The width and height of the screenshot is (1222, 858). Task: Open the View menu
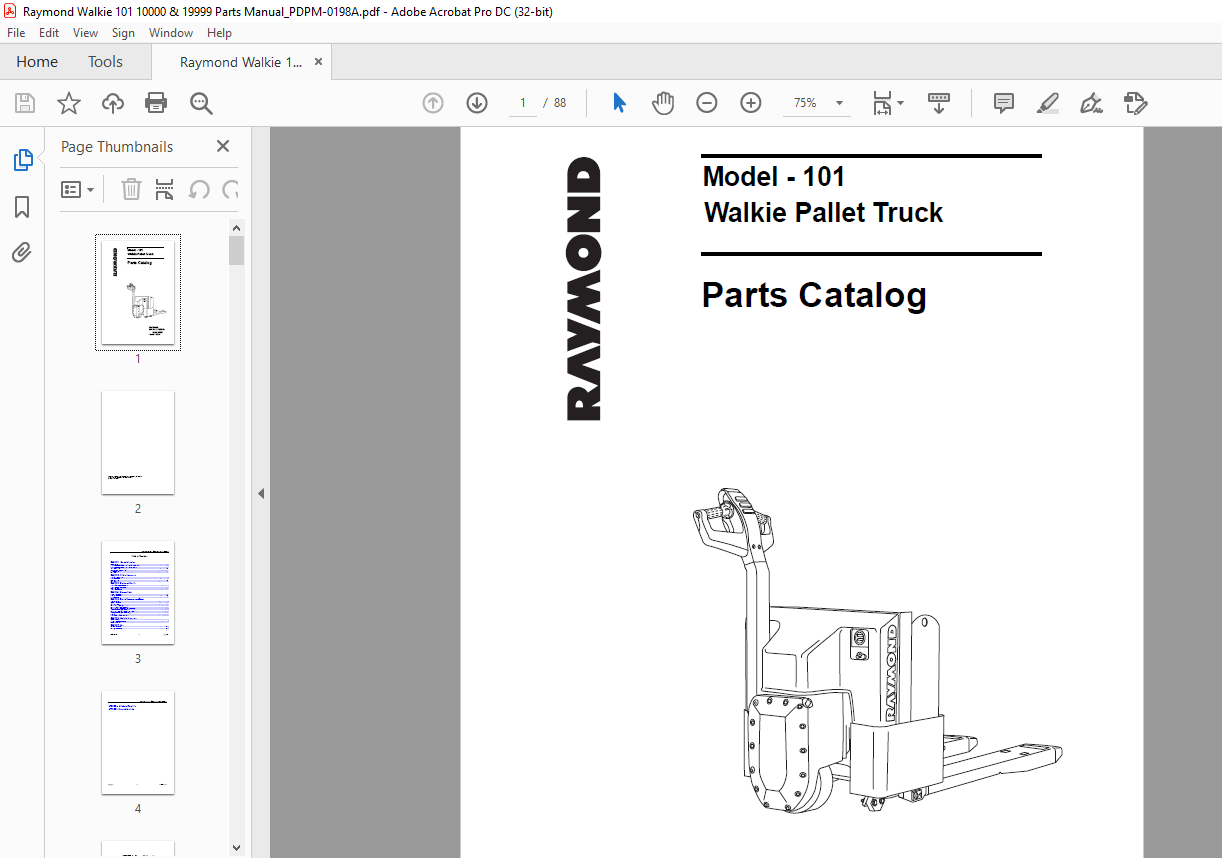85,33
